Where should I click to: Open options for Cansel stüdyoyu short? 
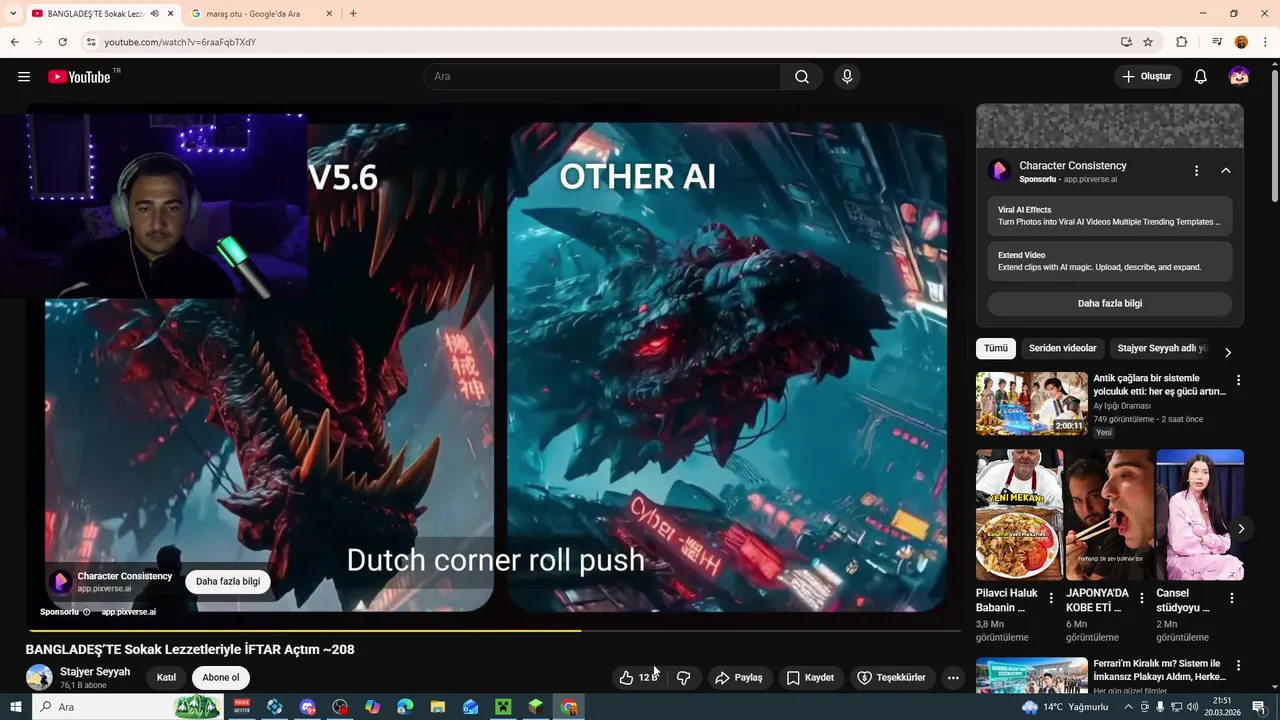pyautogui.click(x=1232, y=598)
